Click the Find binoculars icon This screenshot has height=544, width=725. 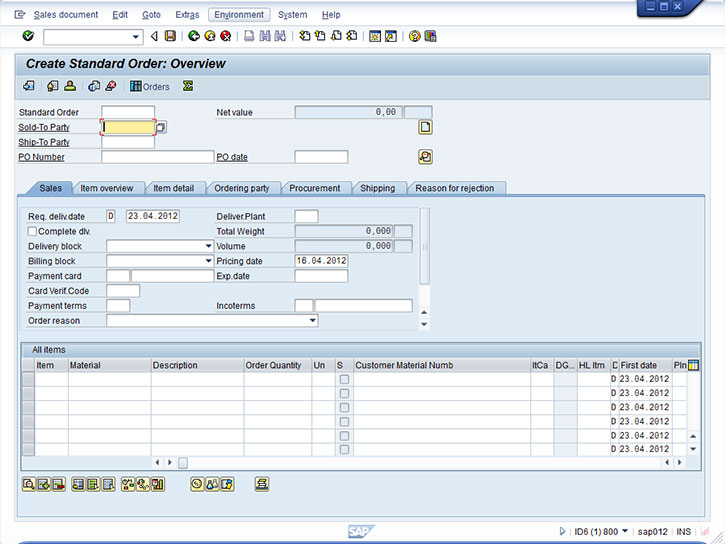(x=265, y=36)
